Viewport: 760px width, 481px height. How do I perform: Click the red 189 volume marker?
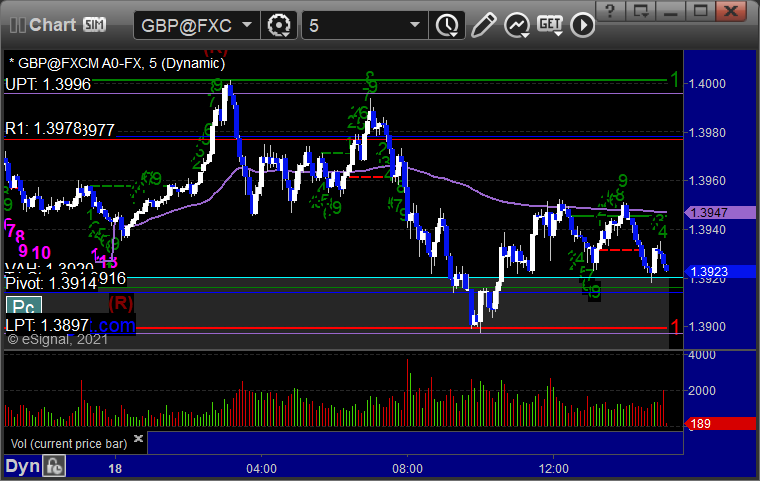click(x=720, y=424)
